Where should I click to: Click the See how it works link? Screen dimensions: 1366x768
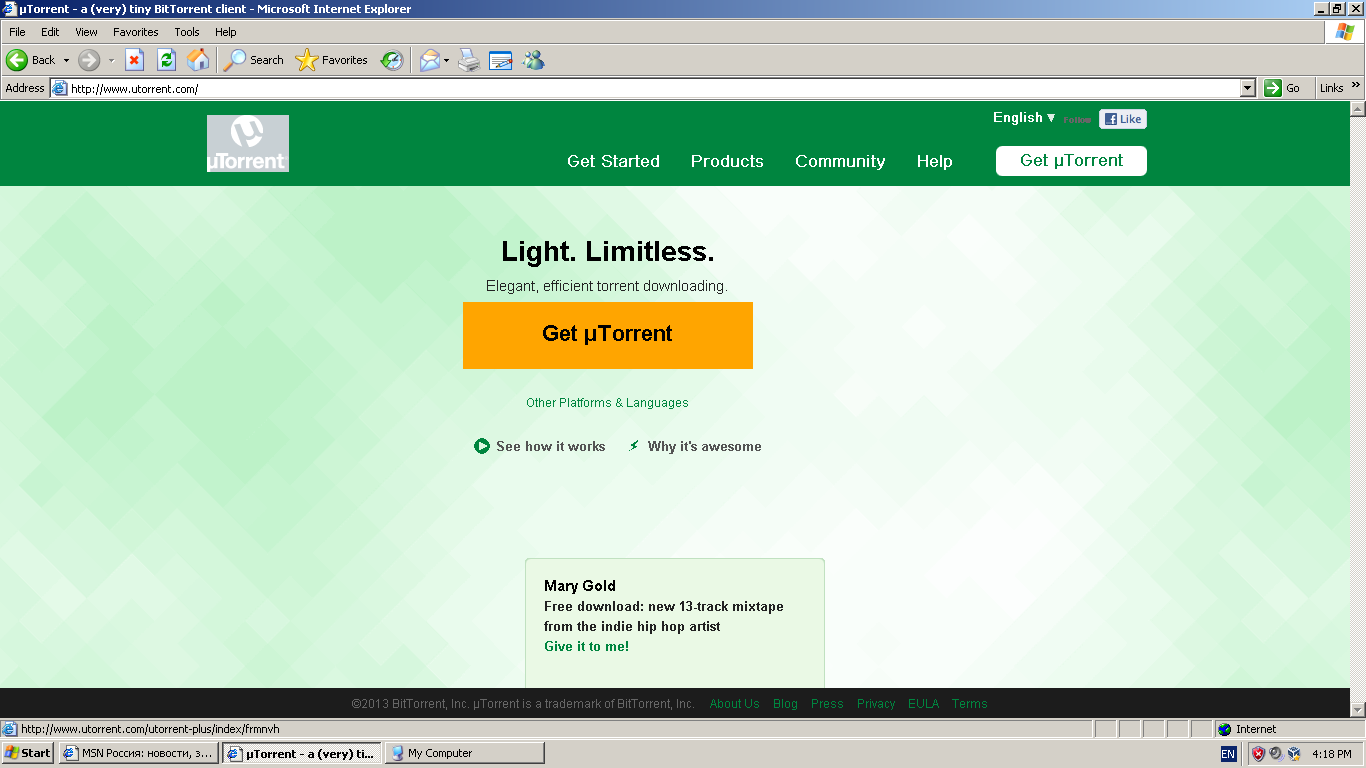click(x=551, y=446)
